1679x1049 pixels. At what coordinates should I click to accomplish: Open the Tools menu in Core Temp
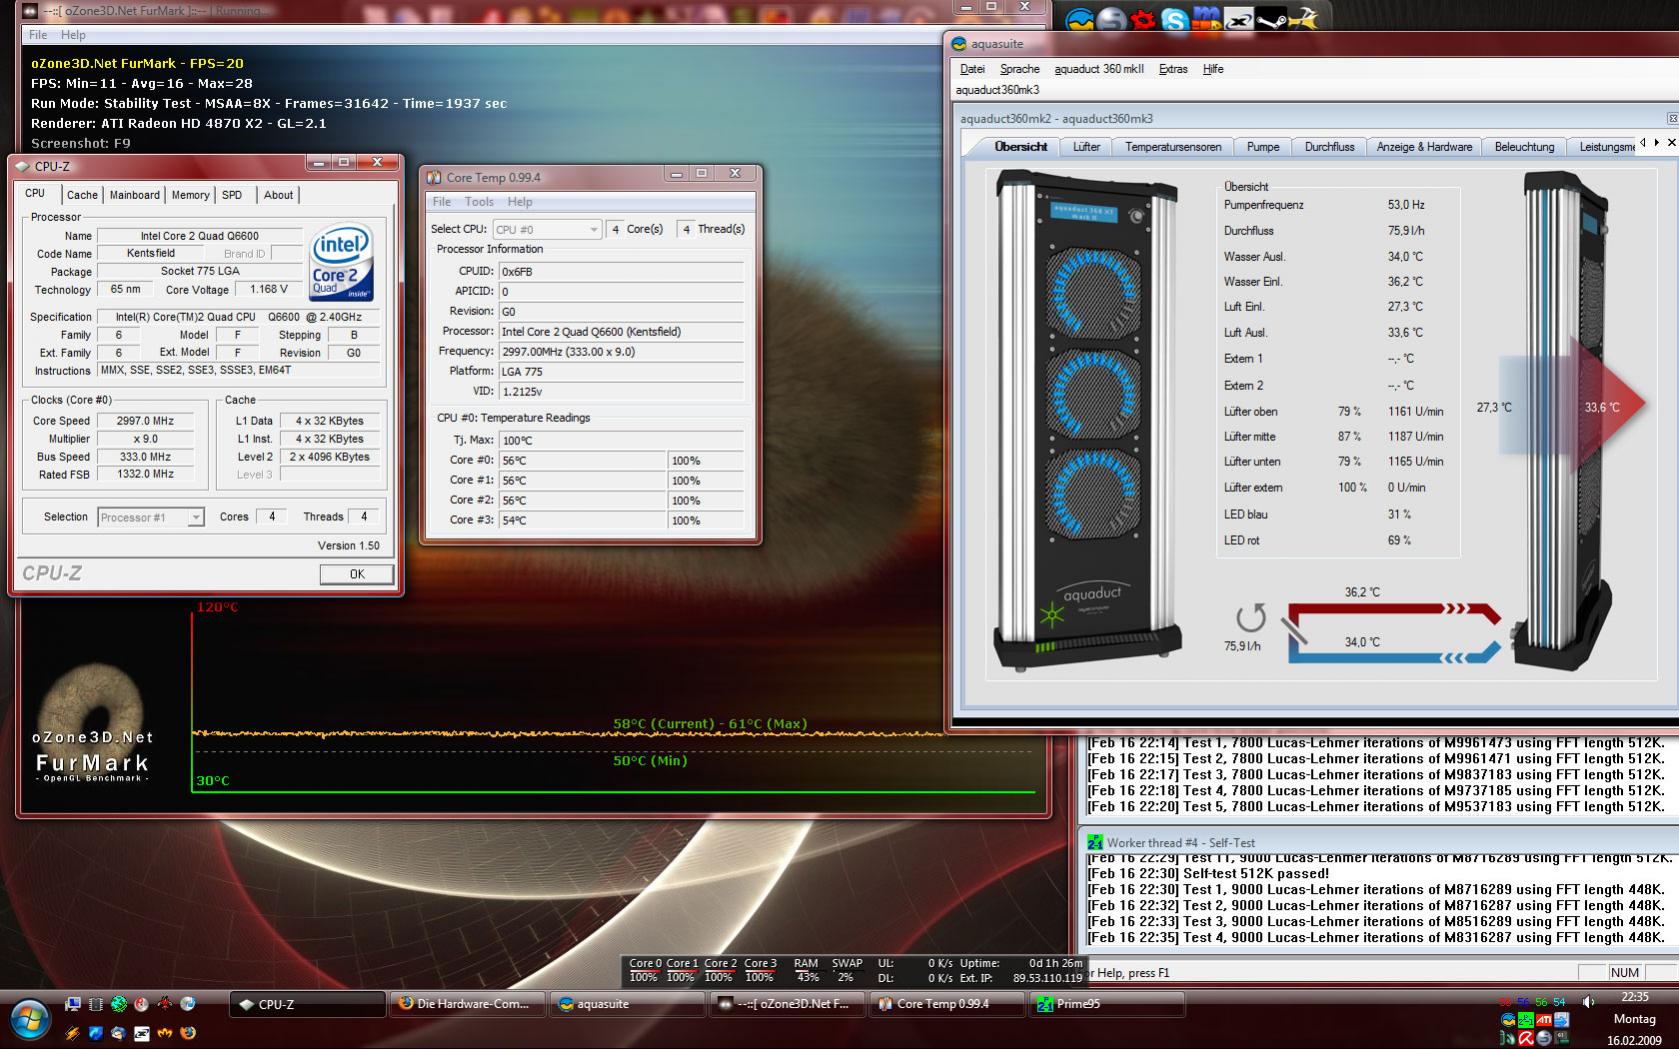tap(479, 202)
